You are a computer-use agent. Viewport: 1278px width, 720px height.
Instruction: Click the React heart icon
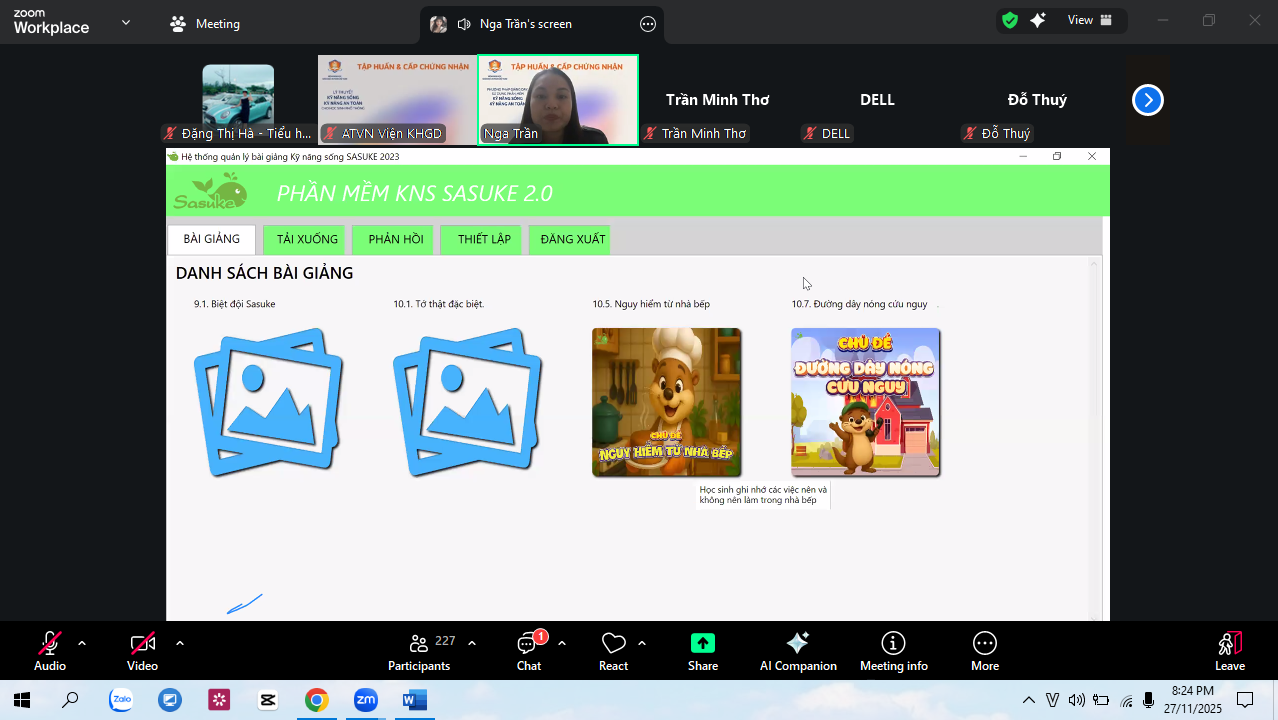613,643
